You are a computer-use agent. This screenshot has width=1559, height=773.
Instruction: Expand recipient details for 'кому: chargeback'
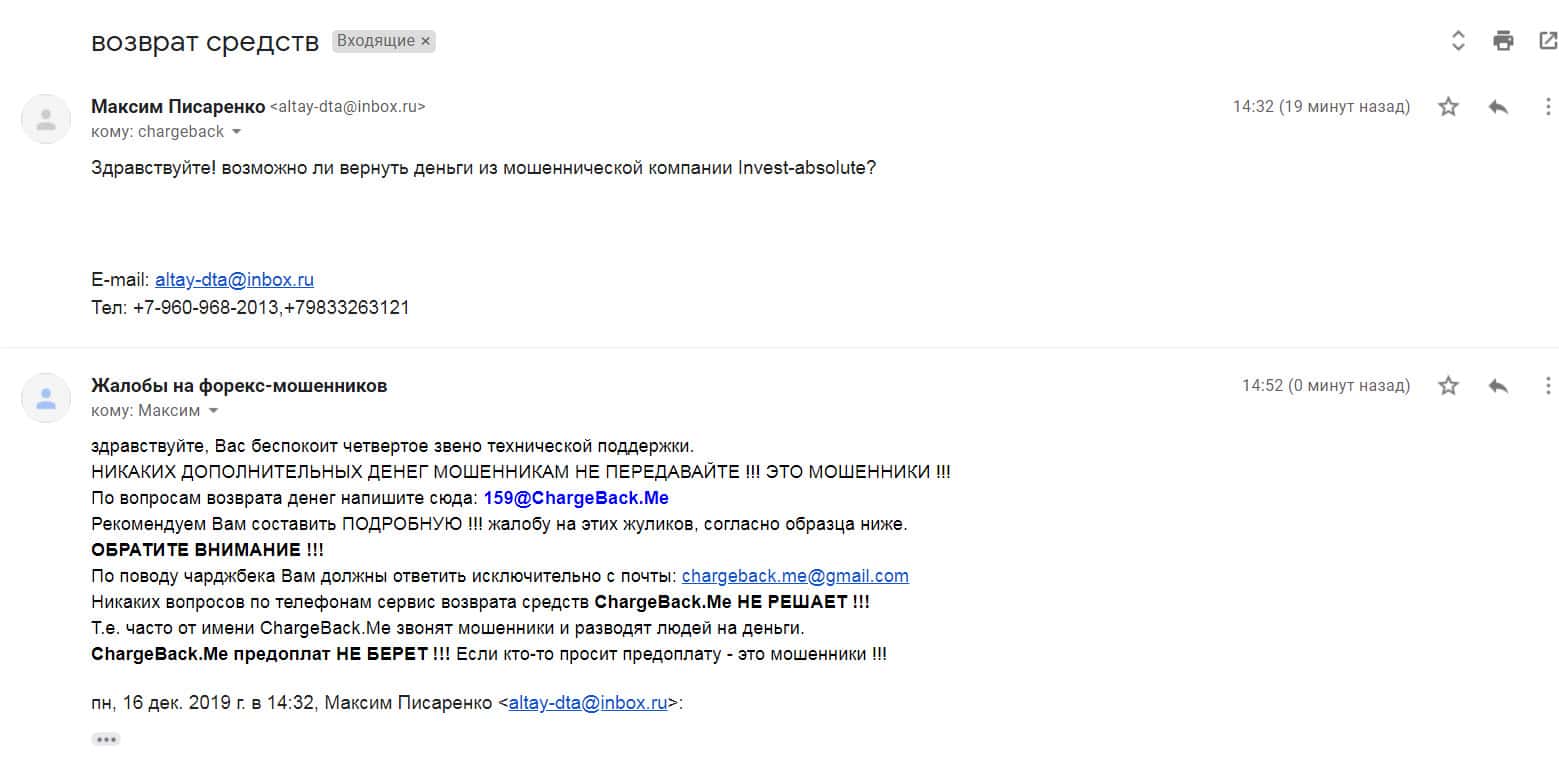click(236, 132)
